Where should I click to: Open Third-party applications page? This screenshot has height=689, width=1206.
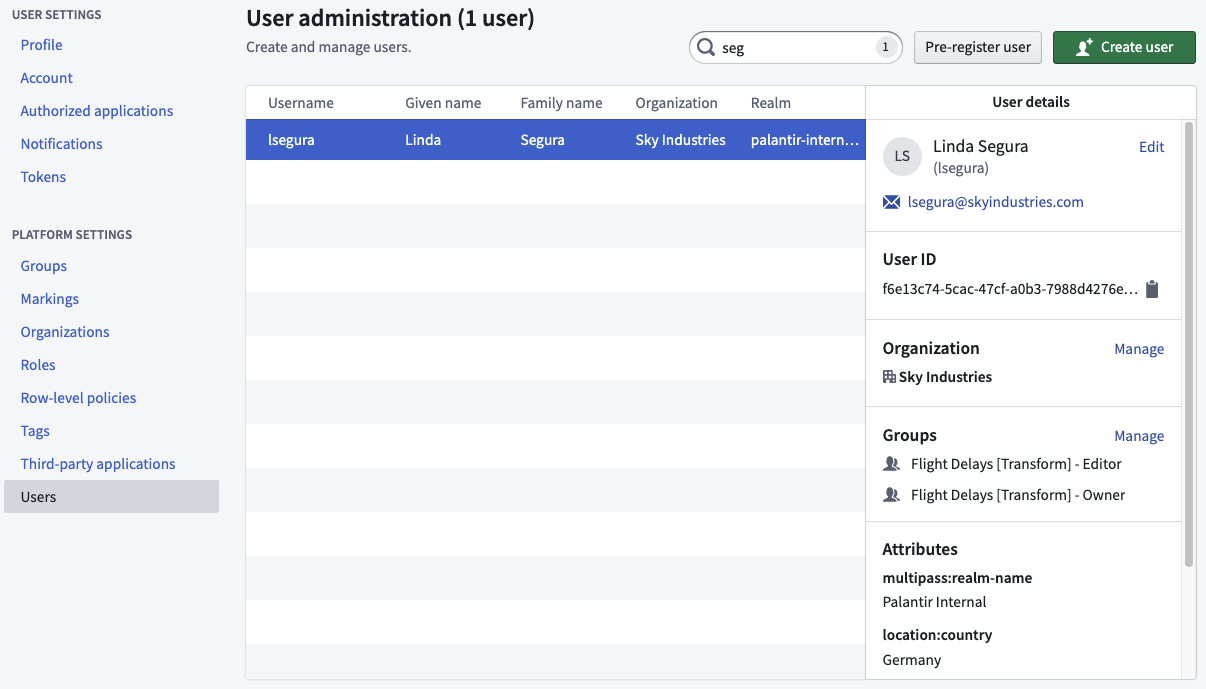click(98, 464)
